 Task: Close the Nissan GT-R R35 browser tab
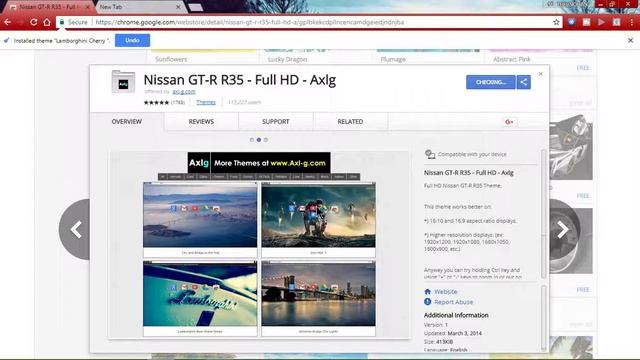point(87,7)
